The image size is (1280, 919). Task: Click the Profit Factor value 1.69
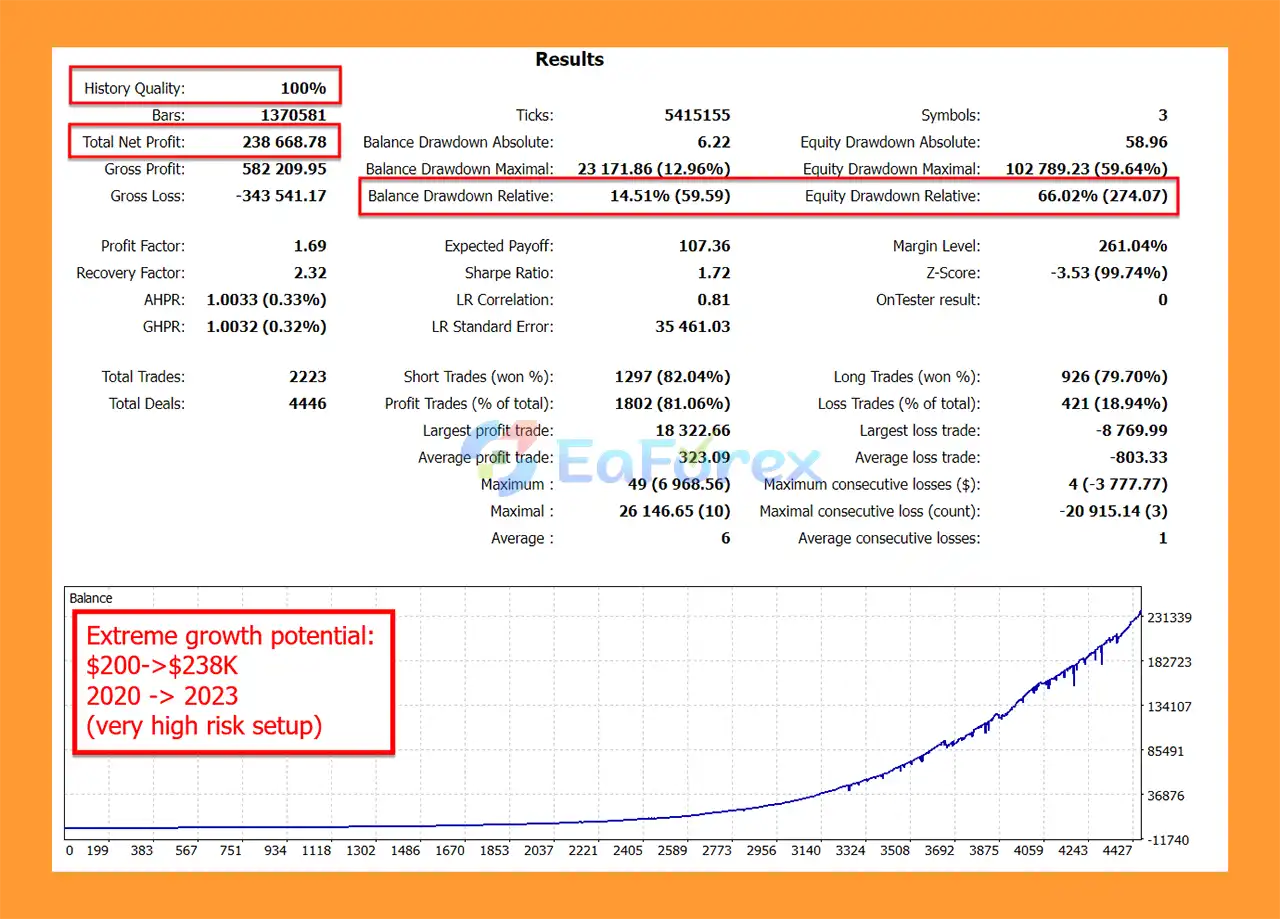308,246
